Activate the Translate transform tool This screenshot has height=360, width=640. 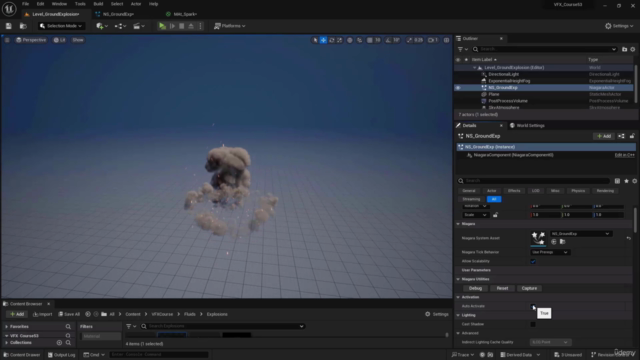pos(323,40)
